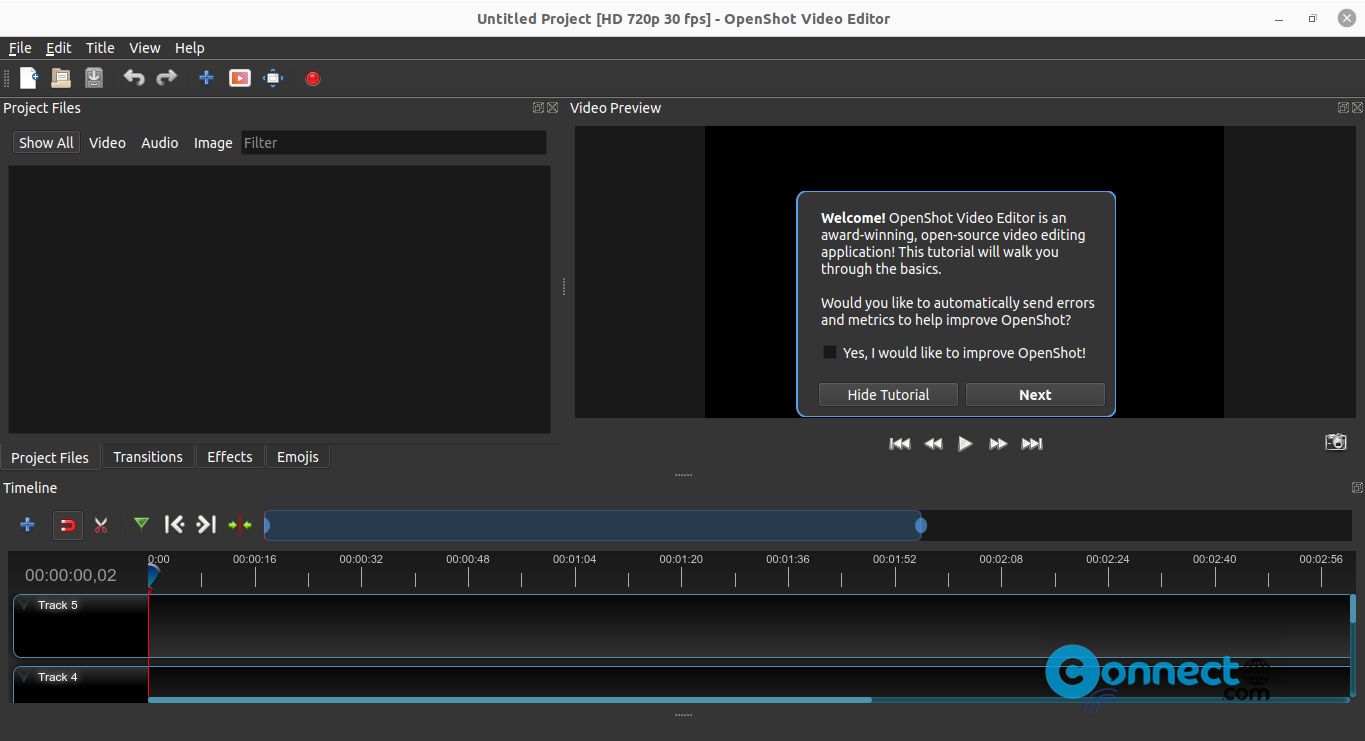The image size is (1365, 741).
Task: Add a marker with the green triangle
Action: pyautogui.click(x=141, y=523)
